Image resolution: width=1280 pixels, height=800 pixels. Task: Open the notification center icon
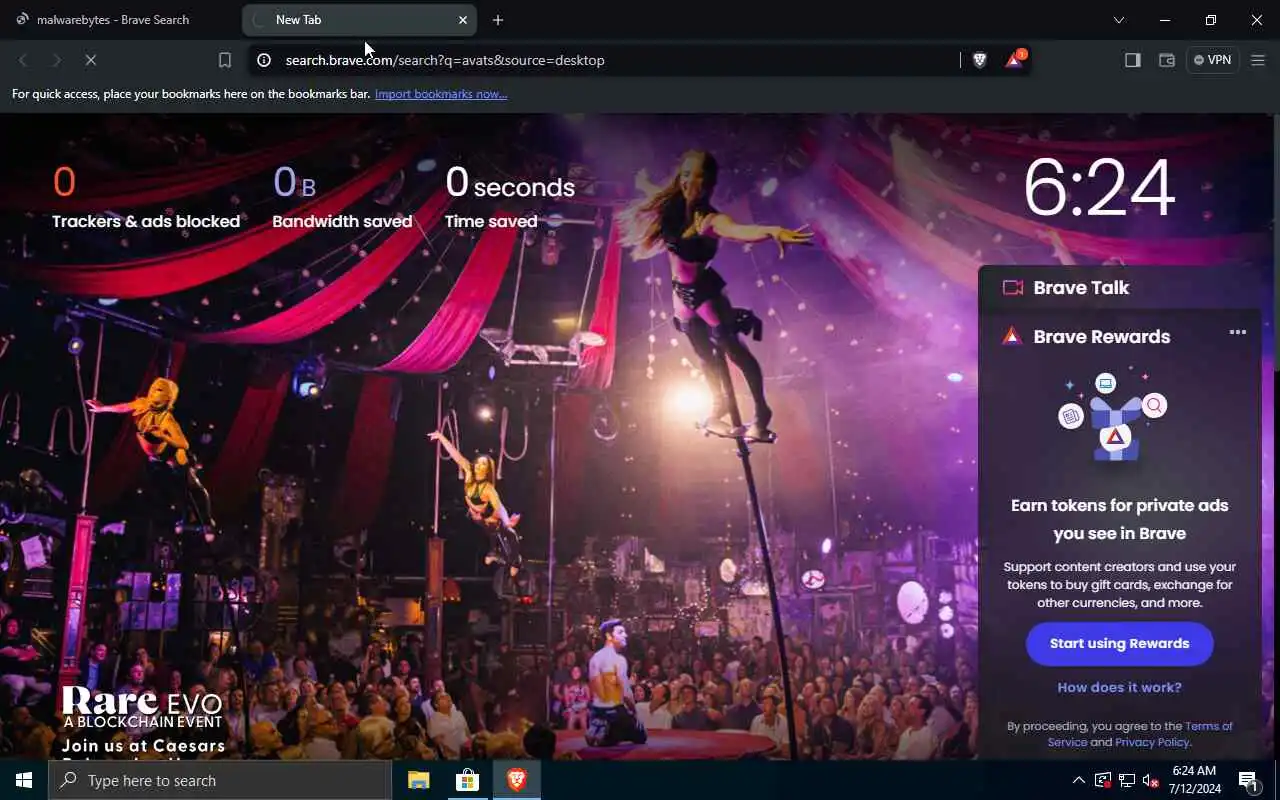pyautogui.click(x=1248, y=780)
